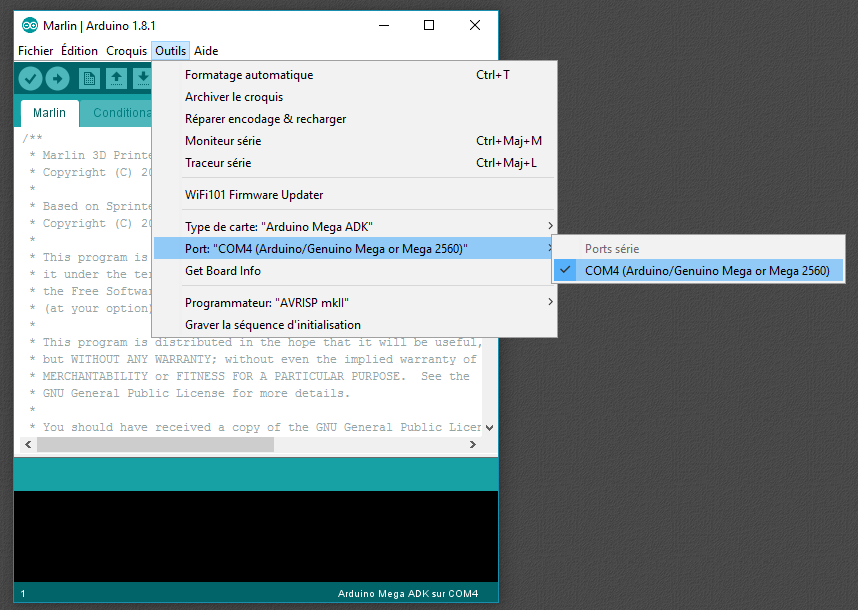
Task: Switch to the Marlin tab
Action: coord(49,113)
